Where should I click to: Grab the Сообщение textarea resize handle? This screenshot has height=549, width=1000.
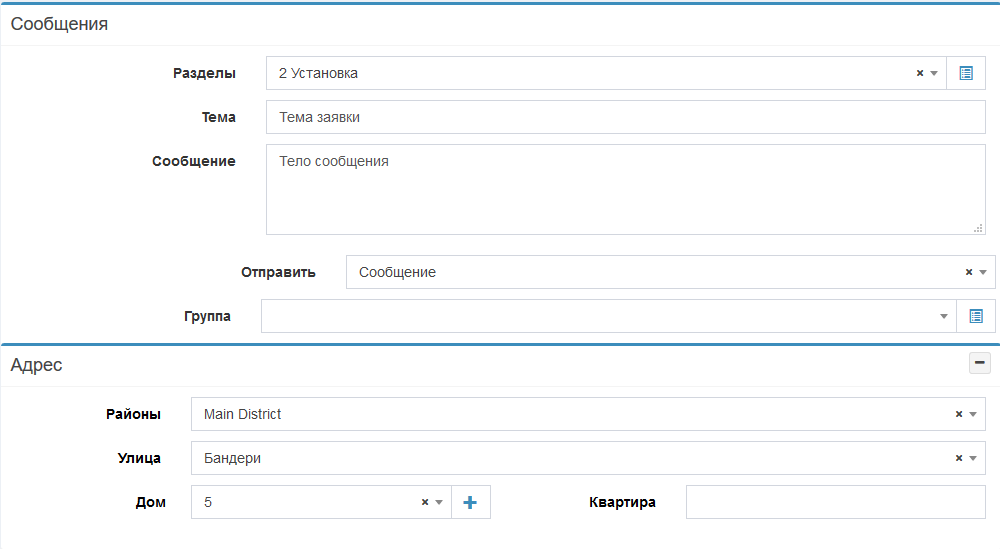pyautogui.click(x=978, y=228)
